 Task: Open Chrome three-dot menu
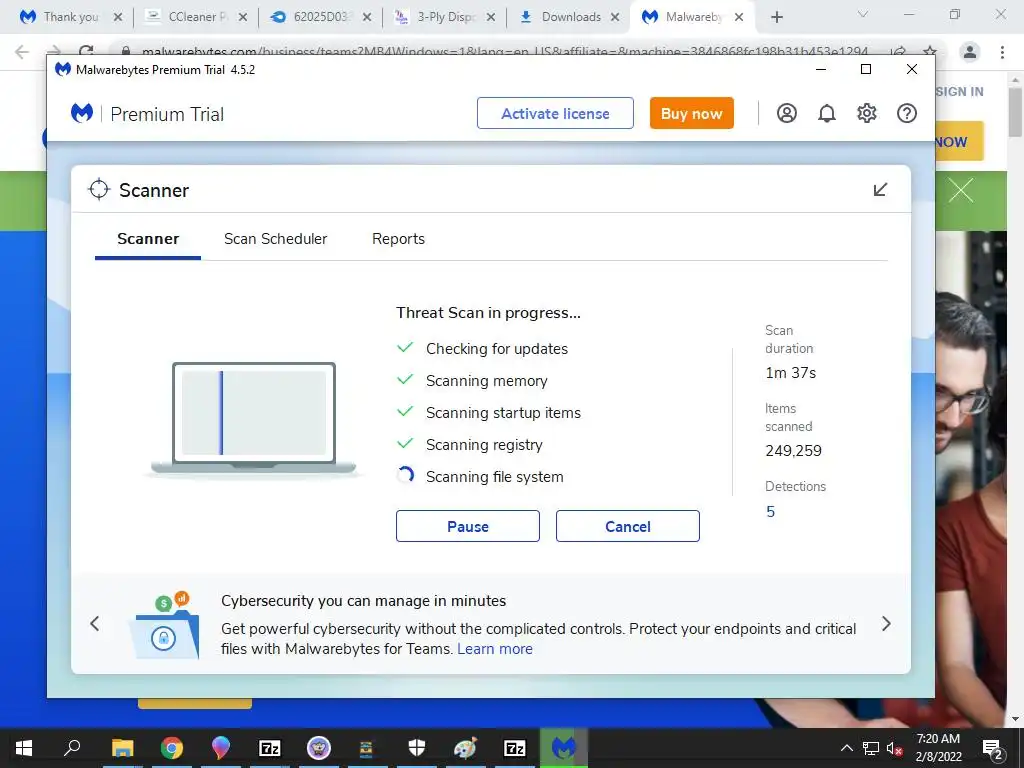click(1002, 52)
